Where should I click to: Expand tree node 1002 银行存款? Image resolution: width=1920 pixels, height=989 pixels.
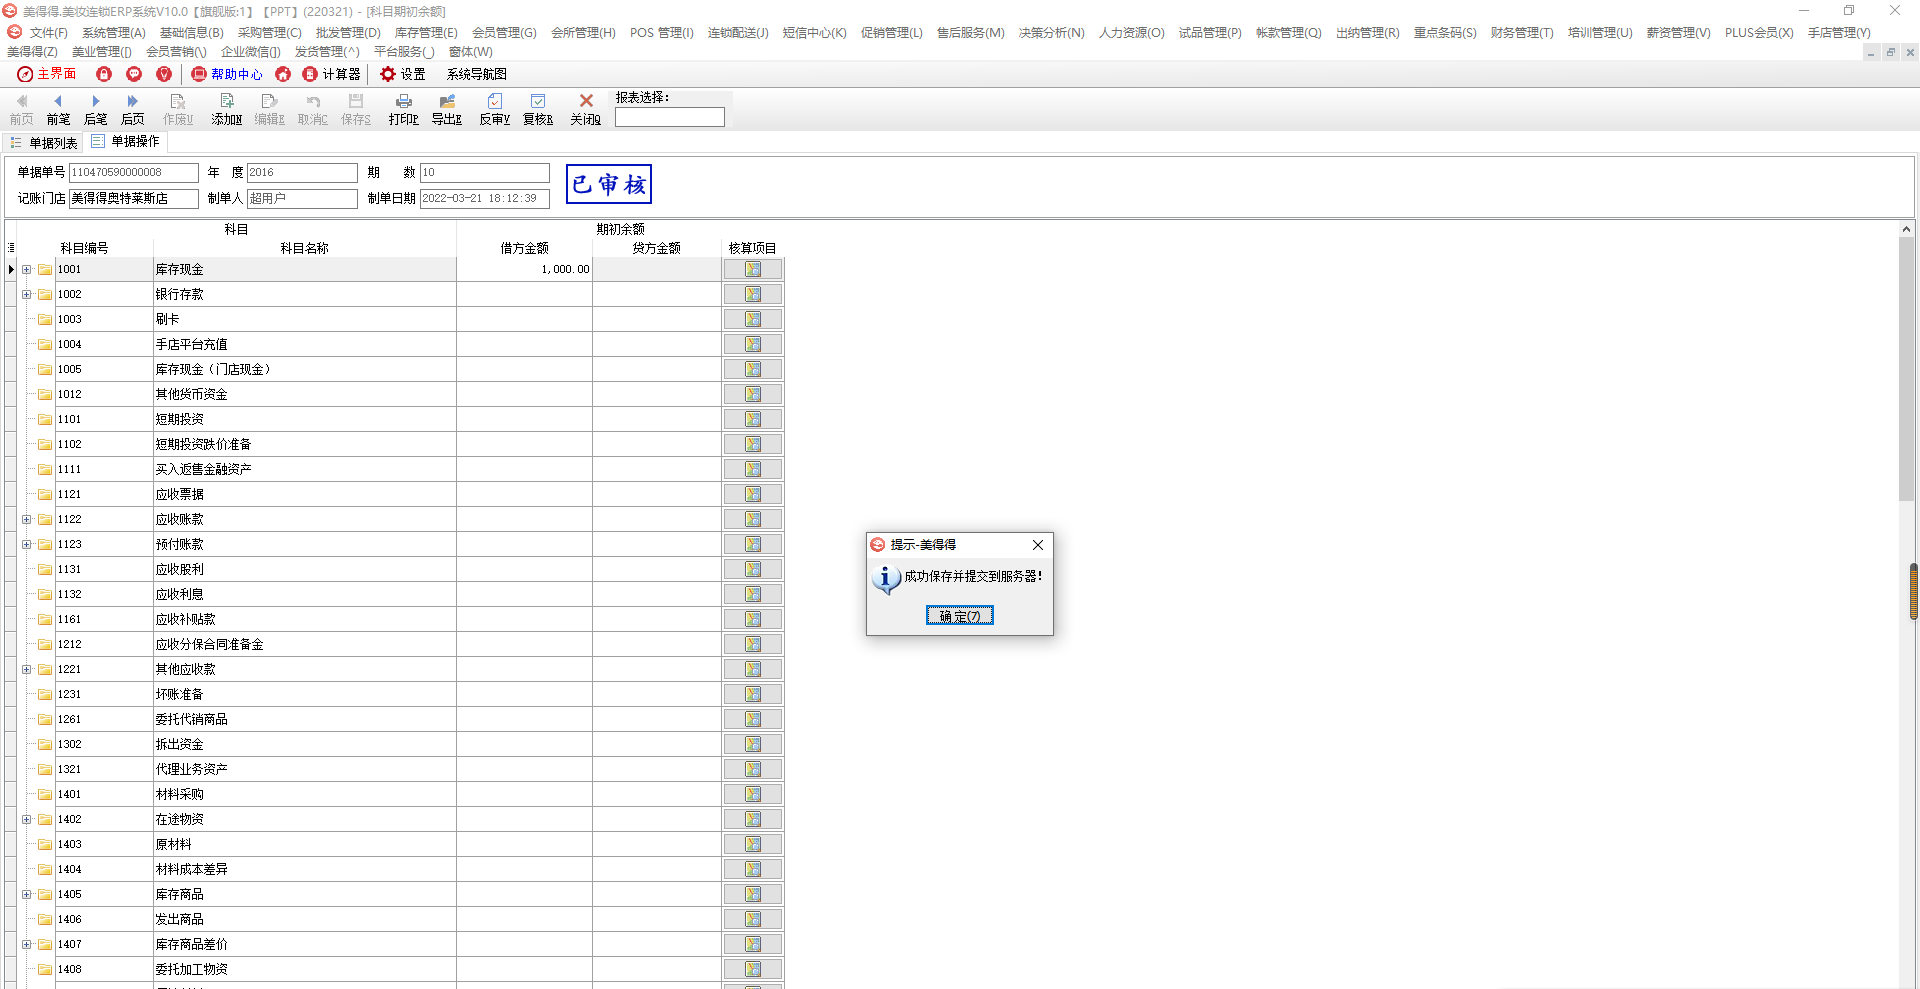coord(27,294)
